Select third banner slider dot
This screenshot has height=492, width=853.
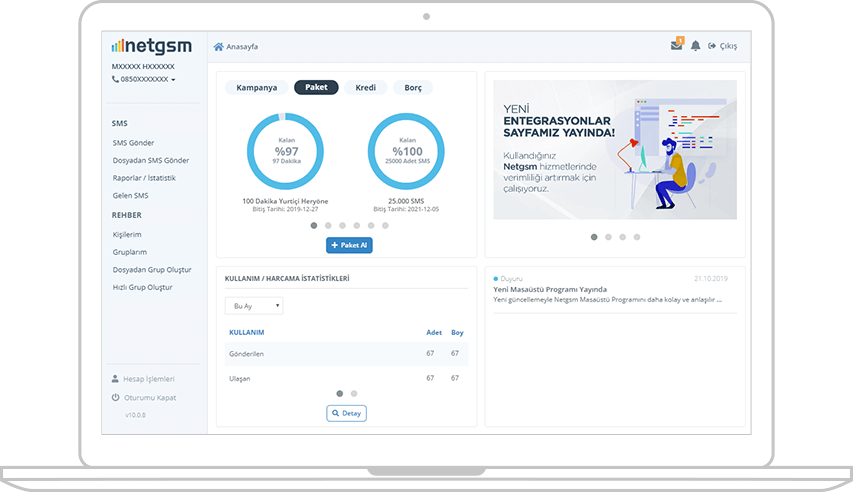pyautogui.click(x=622, y=237)
